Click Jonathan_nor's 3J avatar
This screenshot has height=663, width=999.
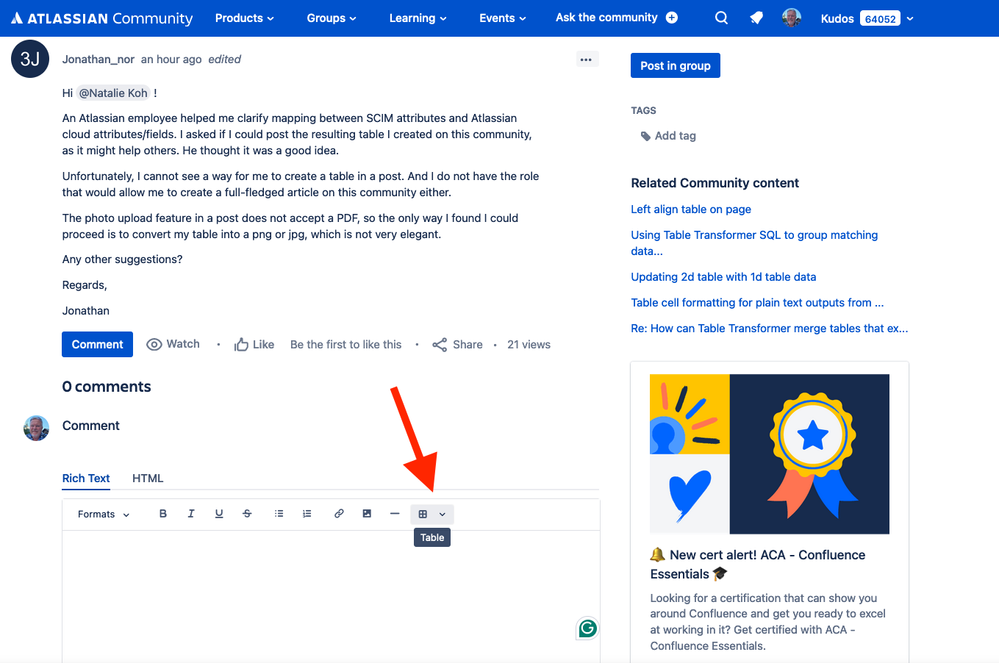pyautogui.click(x=30, y=59)
